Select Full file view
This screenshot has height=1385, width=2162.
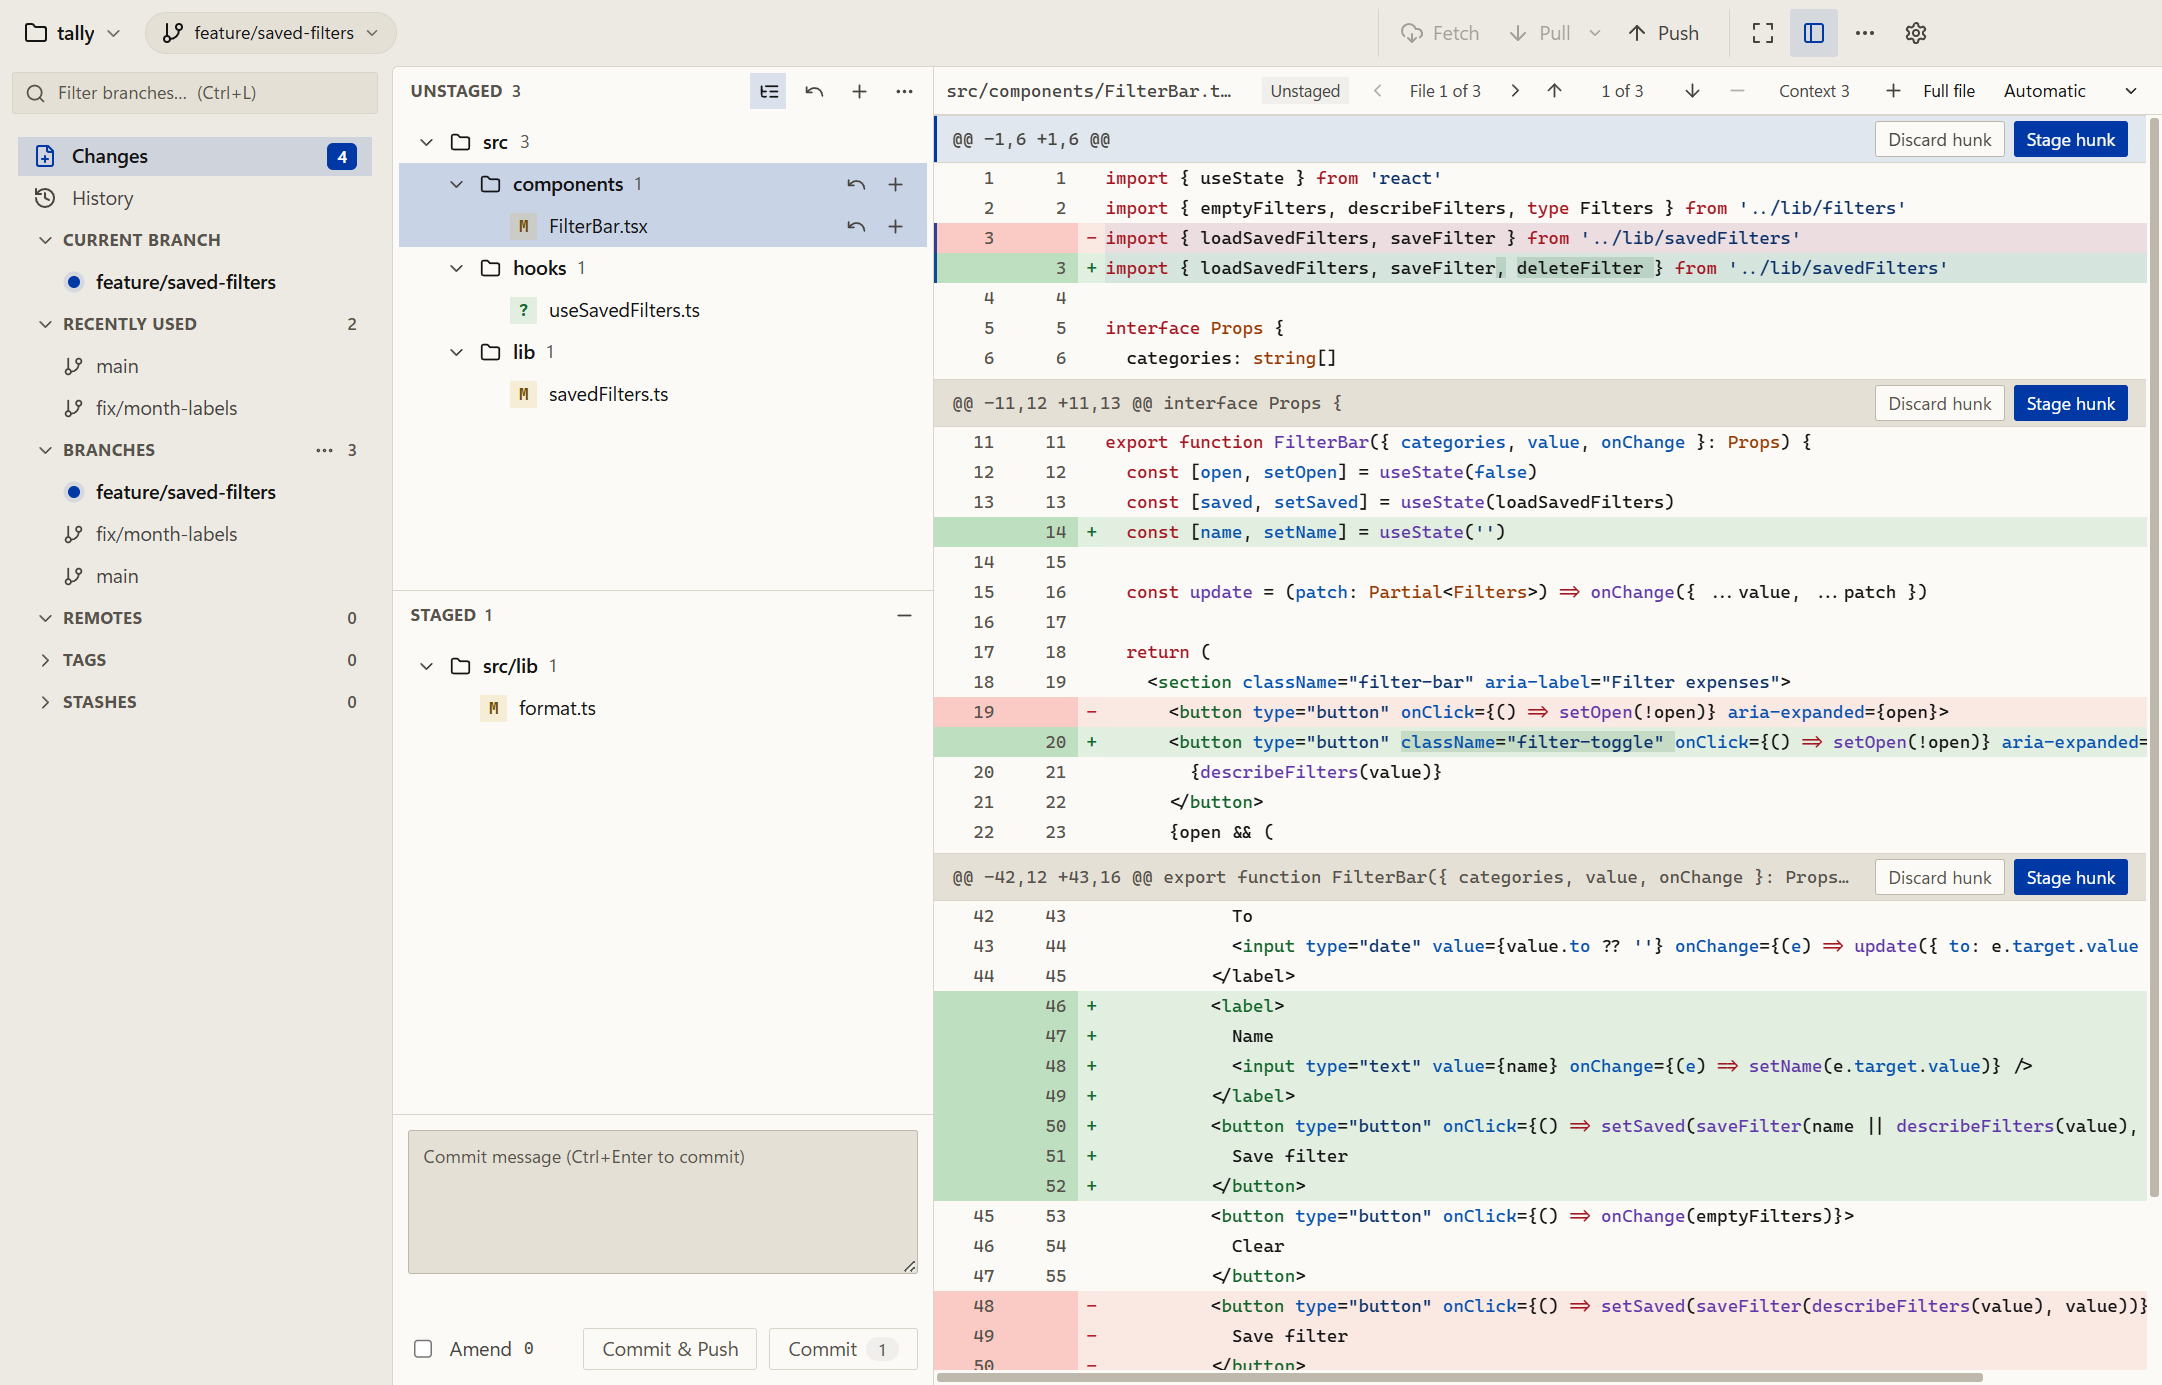pos(1948,91)
